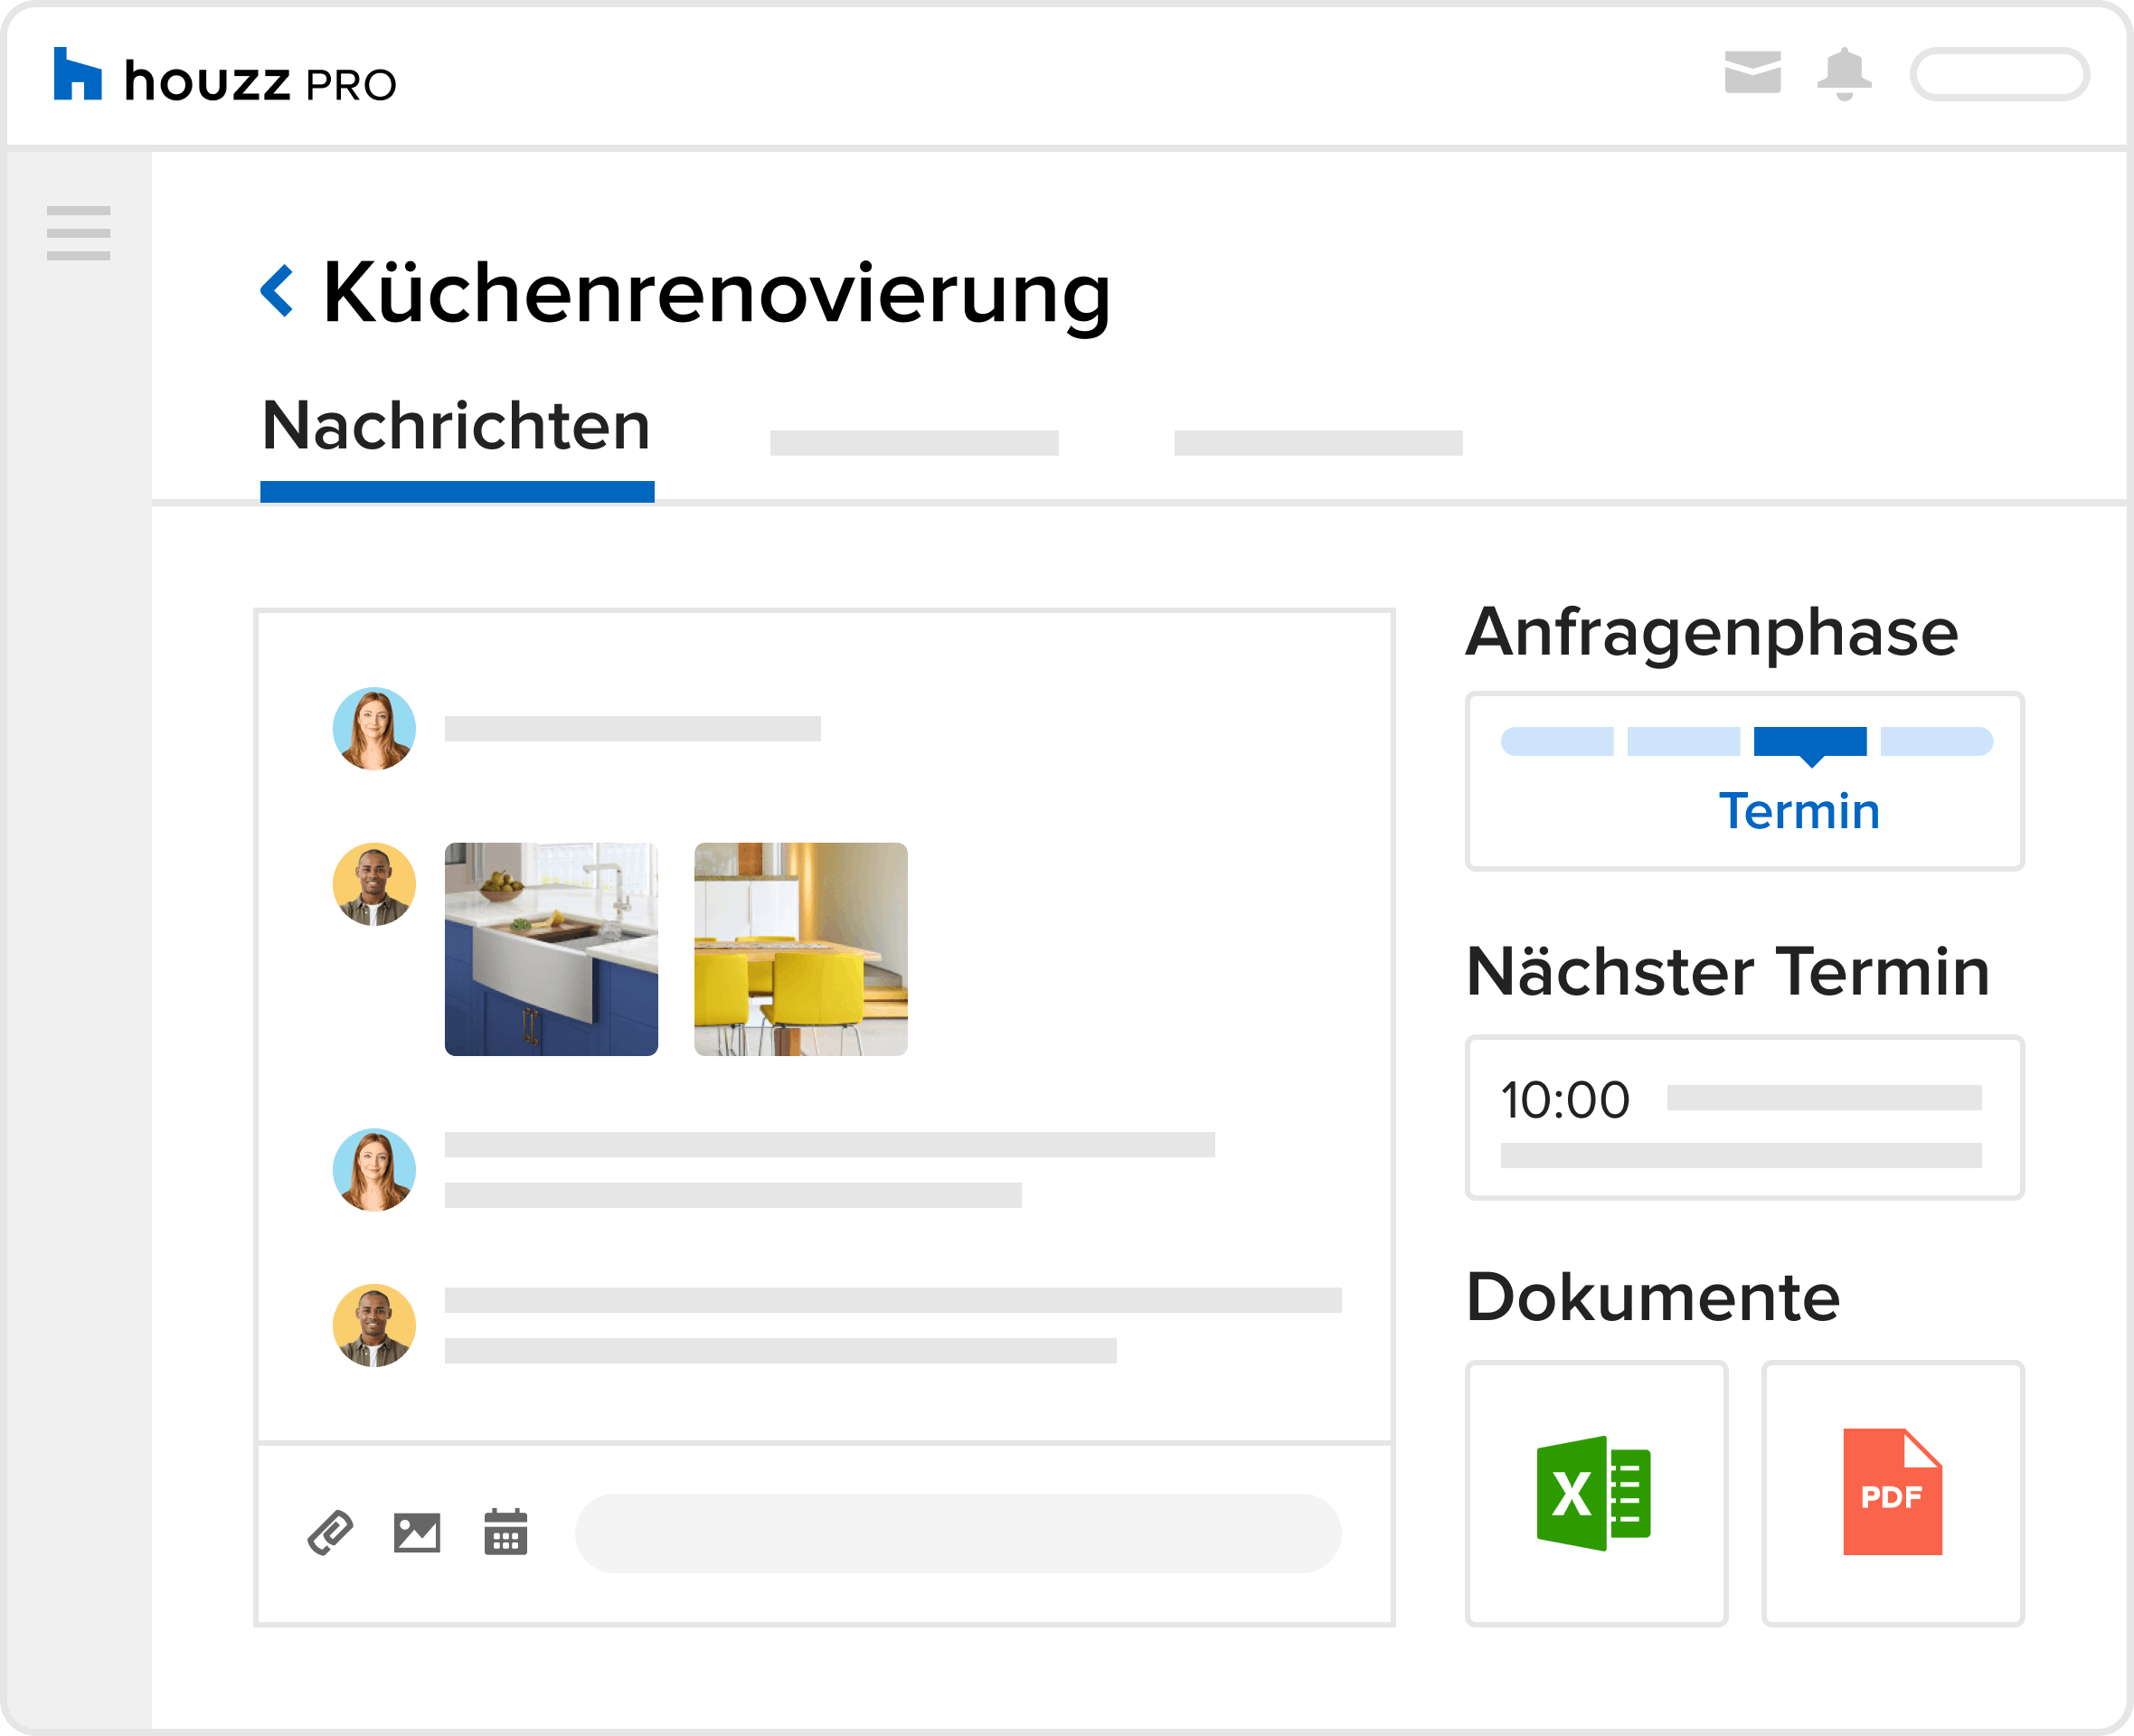
Task: Open notifications bell icon
Action: (1844, 74)
